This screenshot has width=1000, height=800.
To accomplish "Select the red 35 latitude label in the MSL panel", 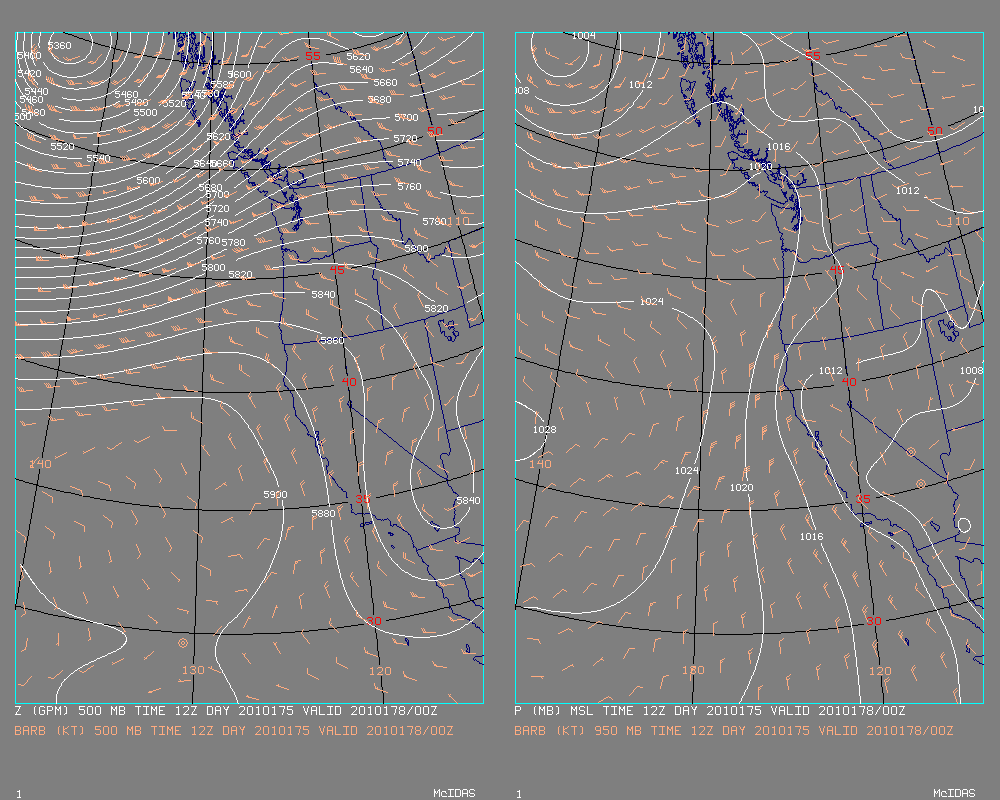I will (862, 499).
